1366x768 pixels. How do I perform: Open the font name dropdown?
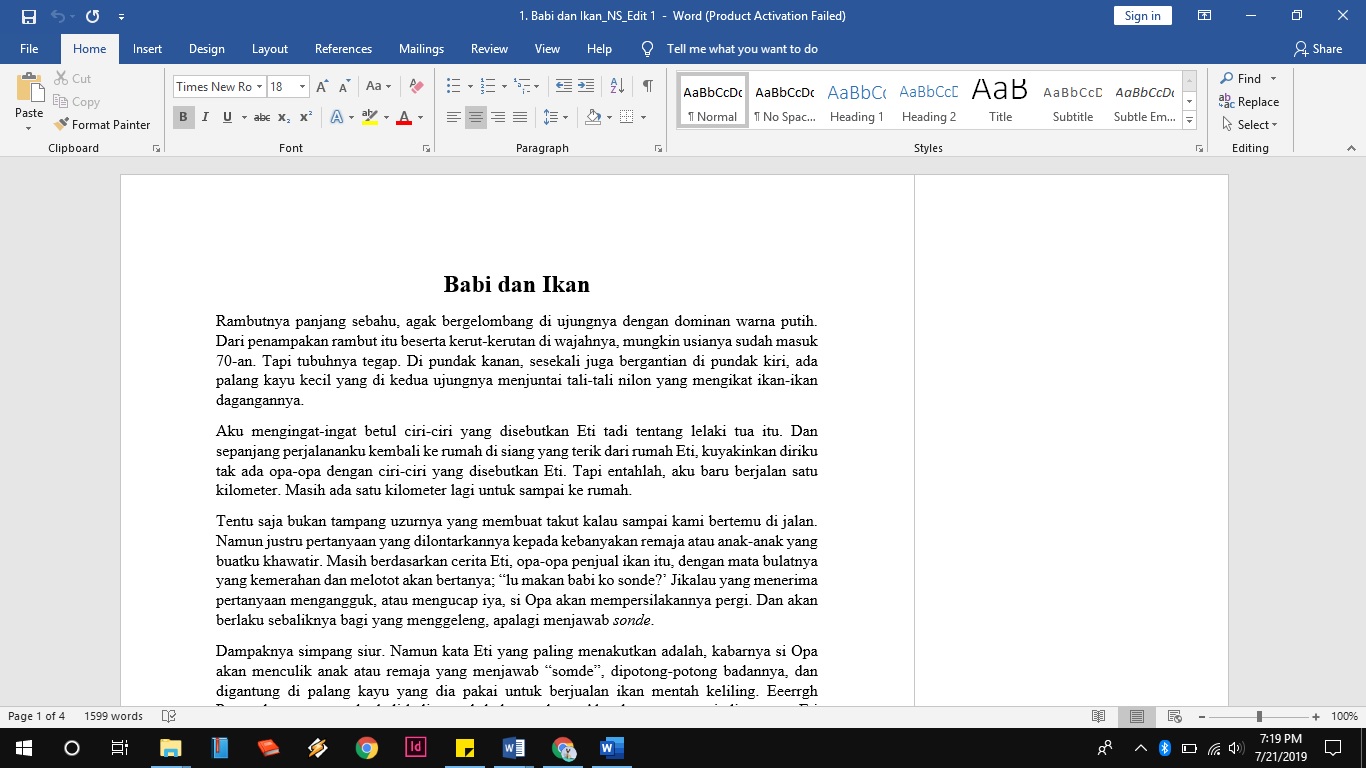click(x=259, y=87)
